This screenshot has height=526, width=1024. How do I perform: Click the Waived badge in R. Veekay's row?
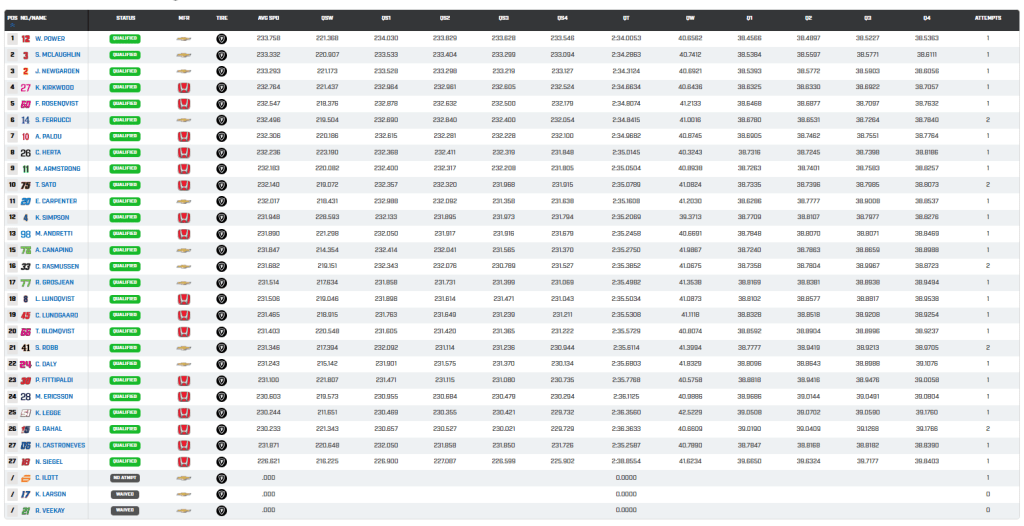(x=125, y=510)
